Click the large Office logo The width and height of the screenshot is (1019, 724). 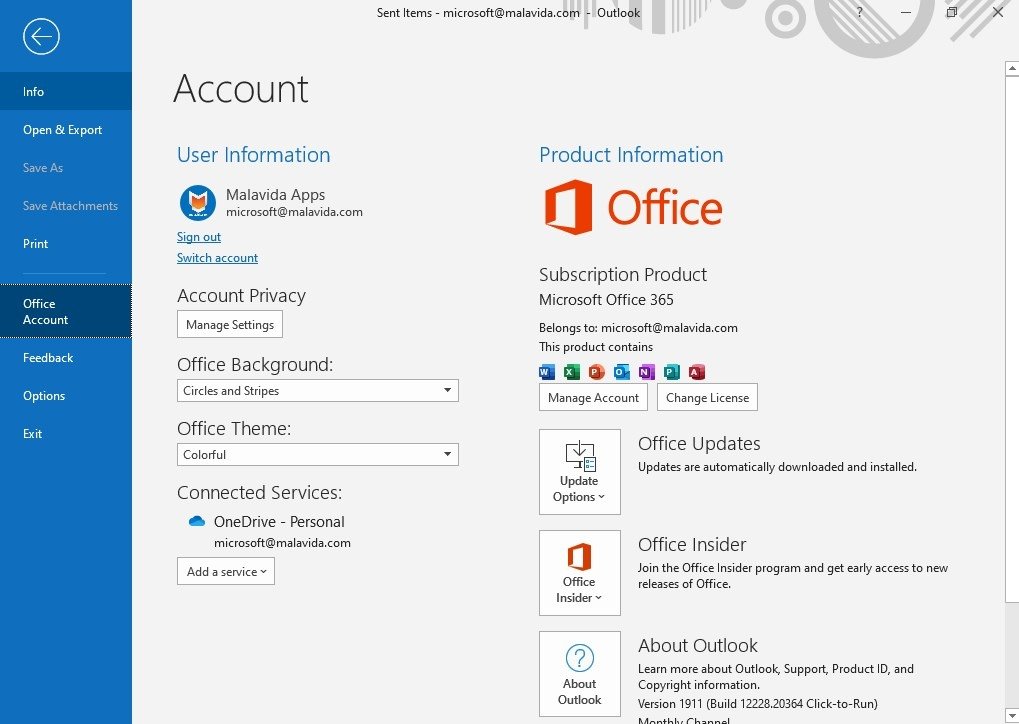pos(633,207)
